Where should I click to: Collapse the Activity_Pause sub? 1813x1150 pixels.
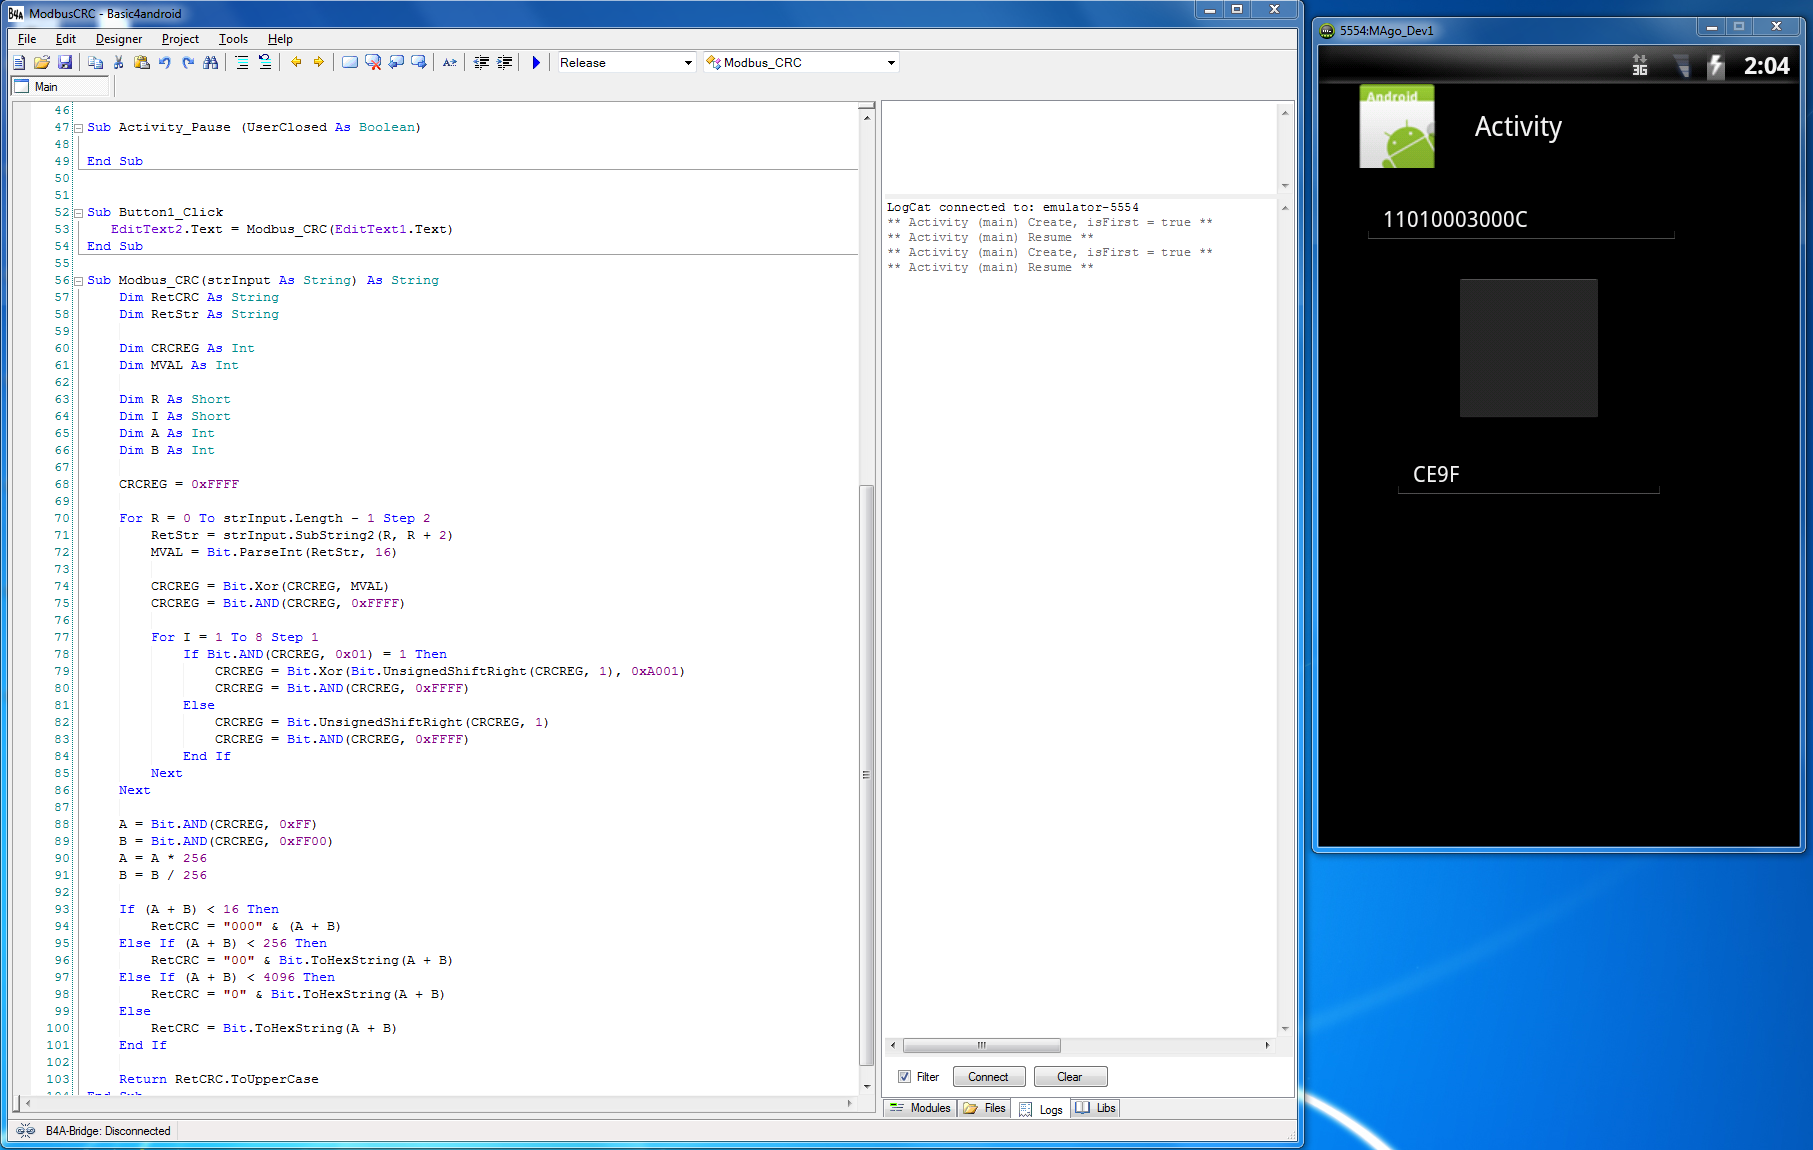point(78,128)
